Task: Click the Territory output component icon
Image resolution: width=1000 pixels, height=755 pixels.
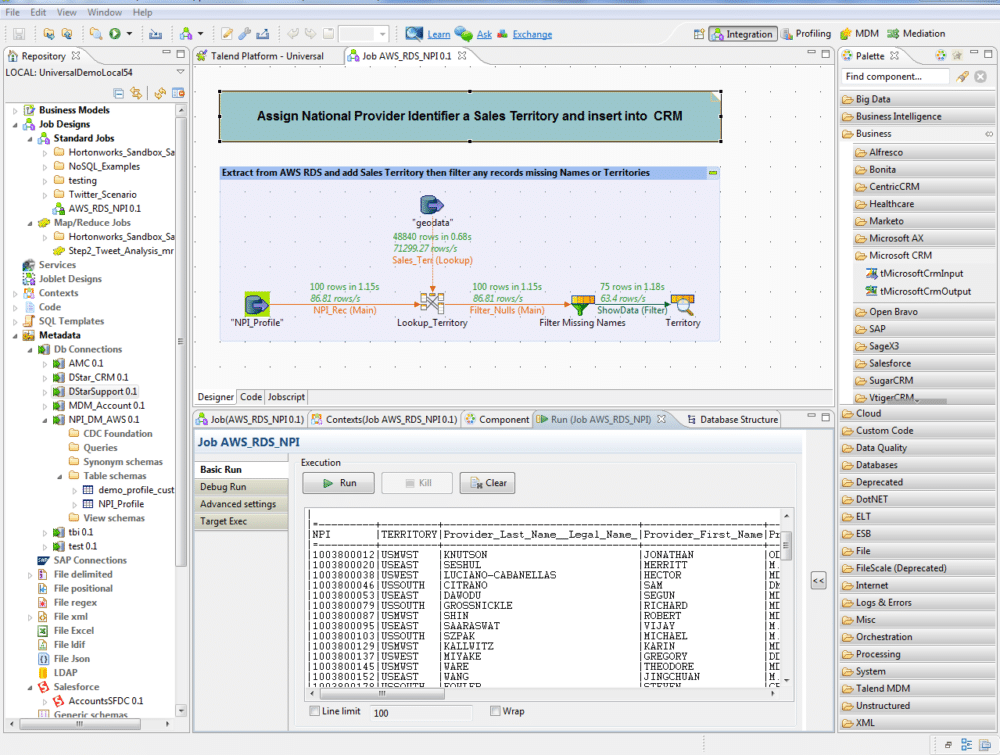Action: pyautogui.click(x=683, y=305)
